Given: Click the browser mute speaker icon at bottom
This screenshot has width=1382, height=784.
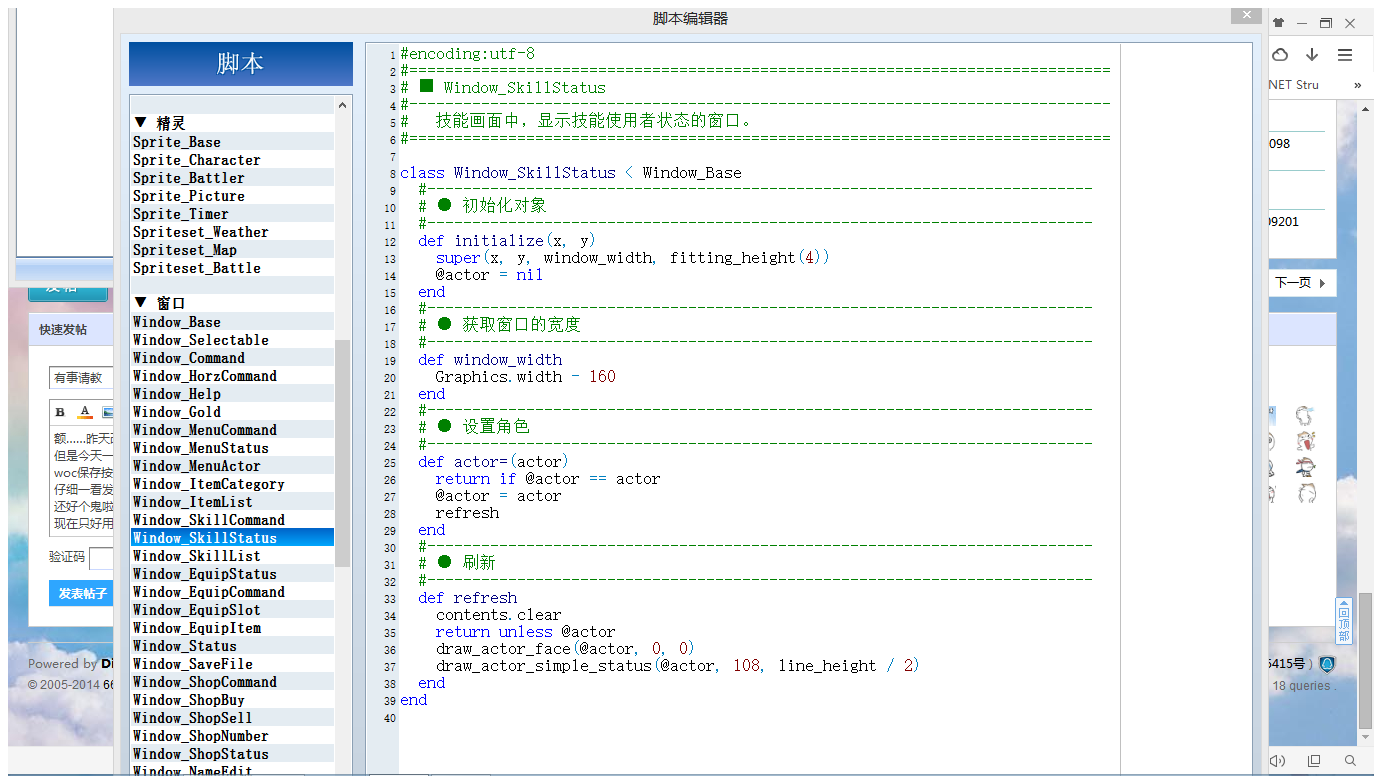Looking at the screenshot, I should (1277, 762).
